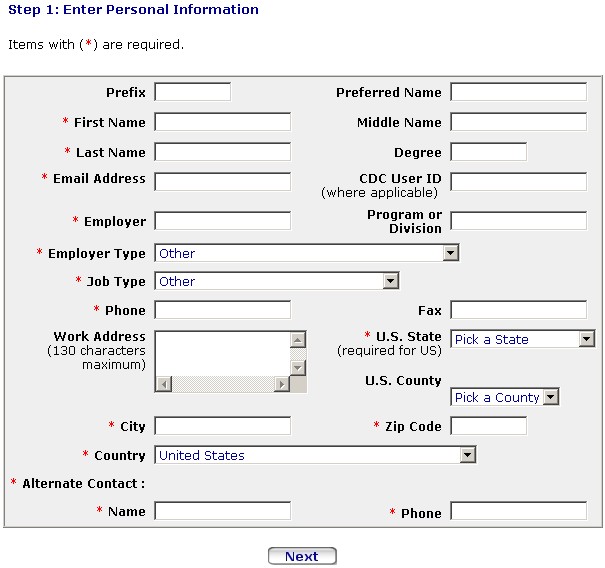This screenshot has height=568, width=605.
Task: Focus the CDC User ID field
Action: (518, 182)
